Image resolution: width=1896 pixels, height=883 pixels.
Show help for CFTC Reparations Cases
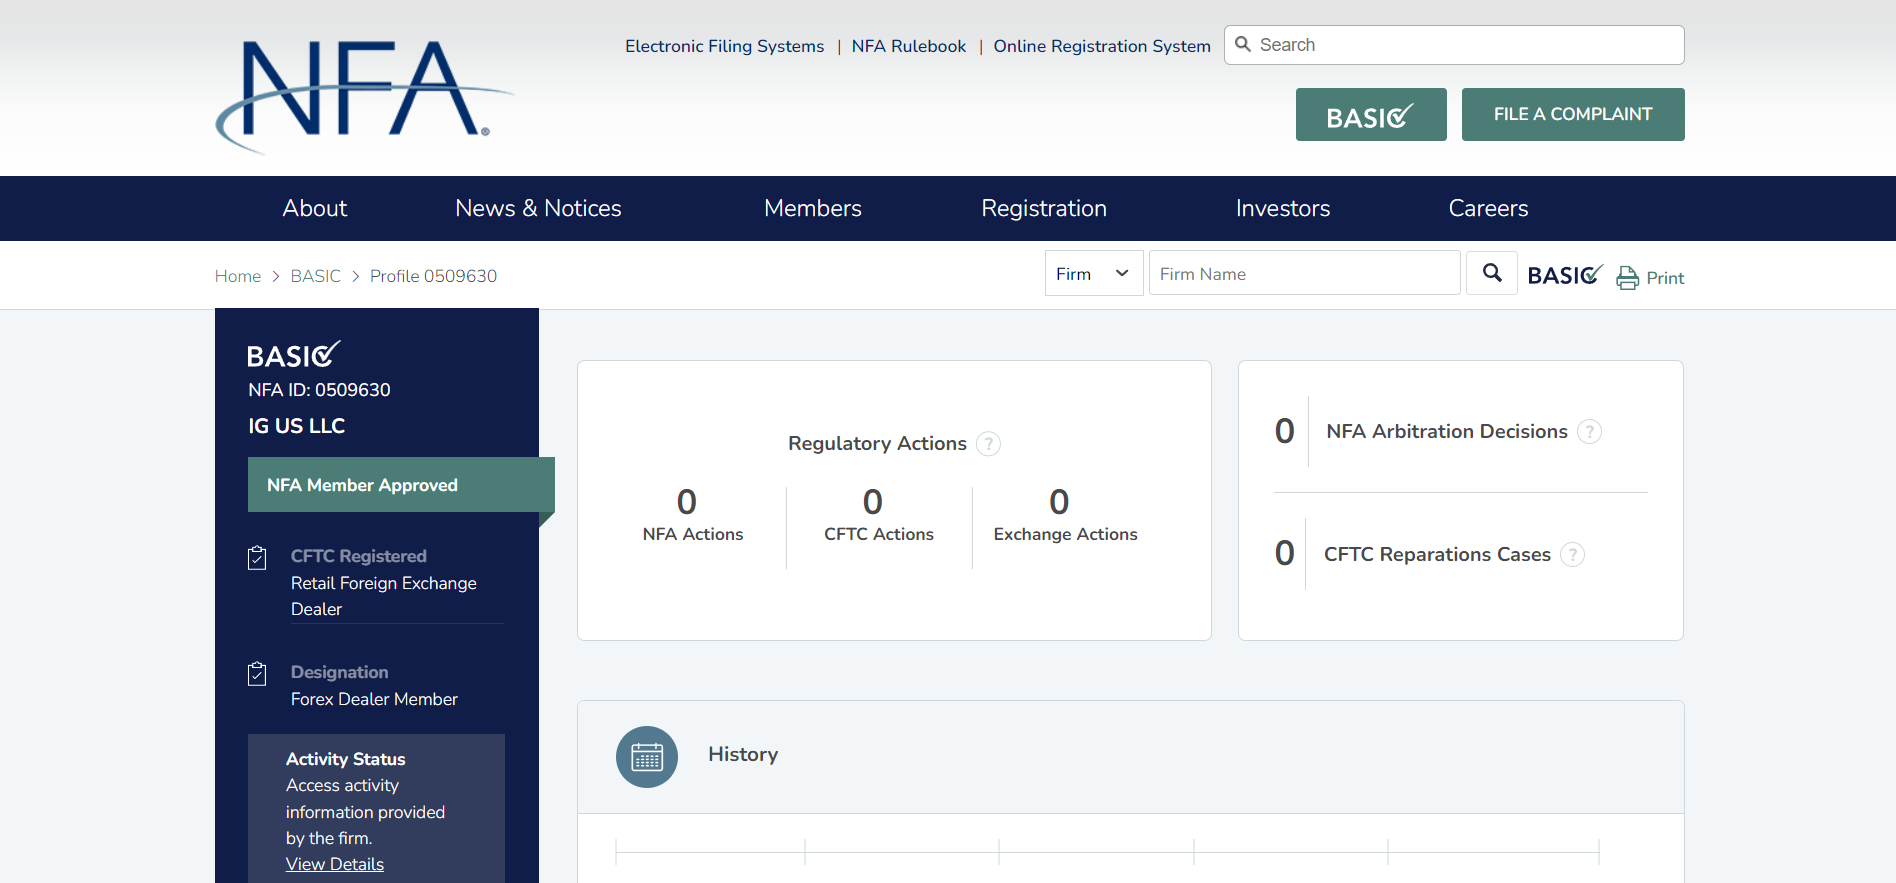point(1572,555)
